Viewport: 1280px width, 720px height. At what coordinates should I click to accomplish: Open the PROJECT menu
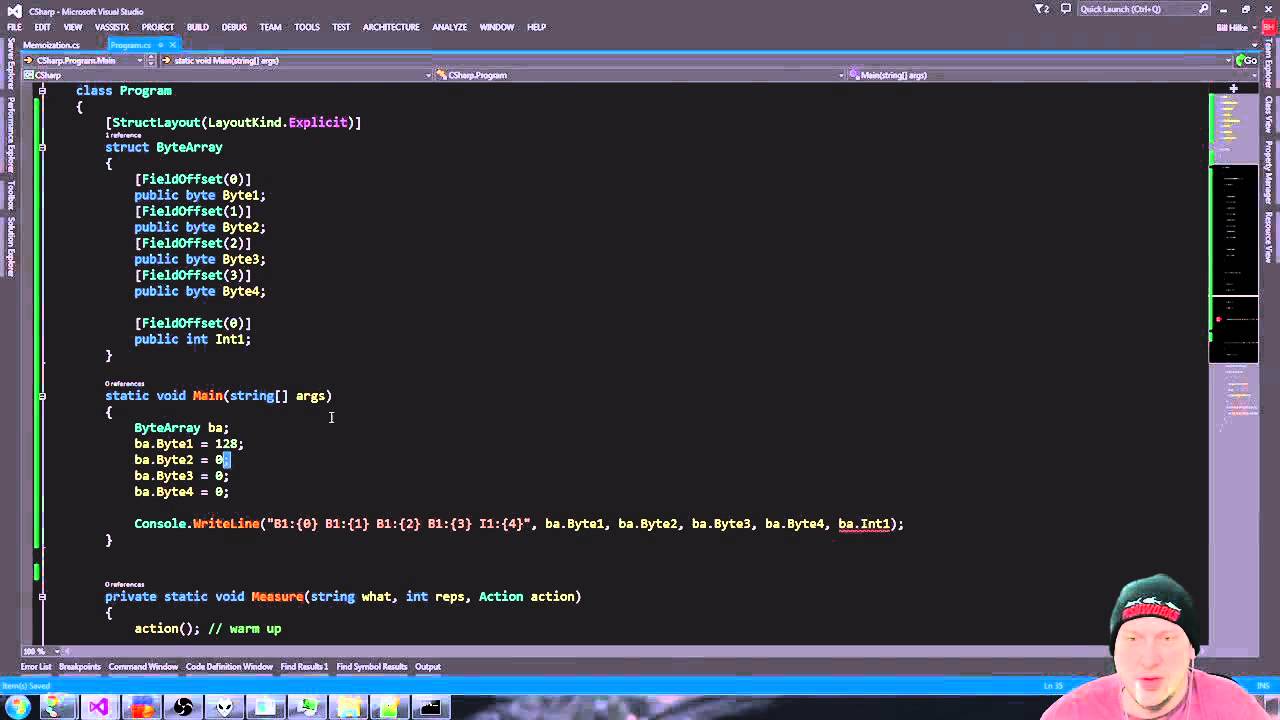pyautogui.click(x=157, y=27)
